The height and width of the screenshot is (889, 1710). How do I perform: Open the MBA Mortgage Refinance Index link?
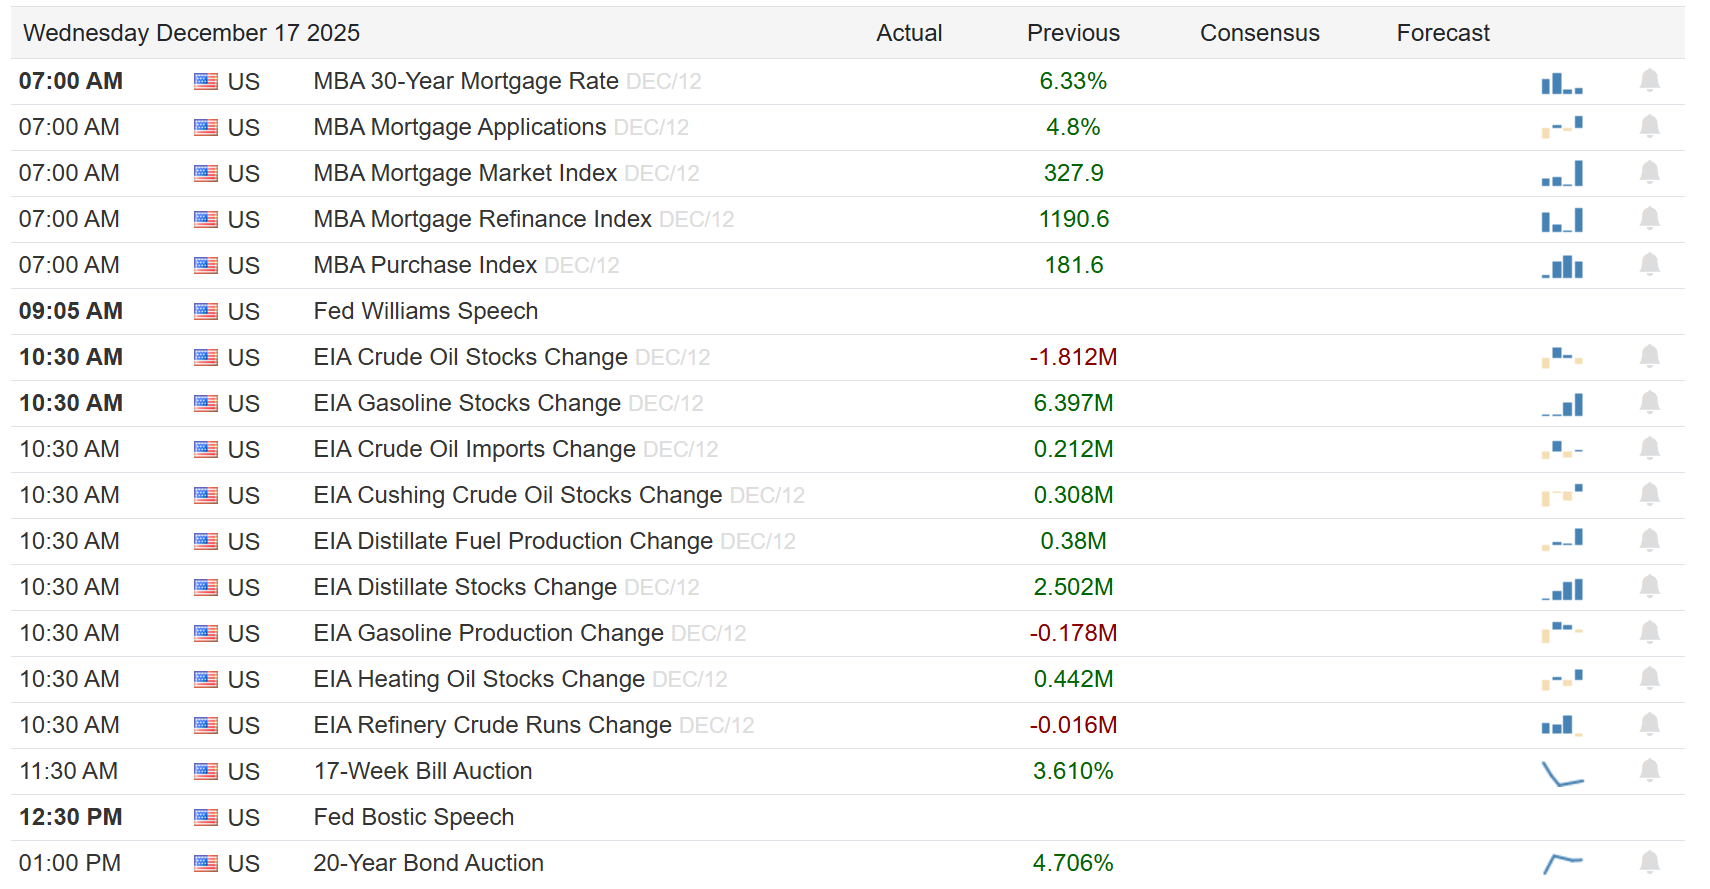(482, 219)
